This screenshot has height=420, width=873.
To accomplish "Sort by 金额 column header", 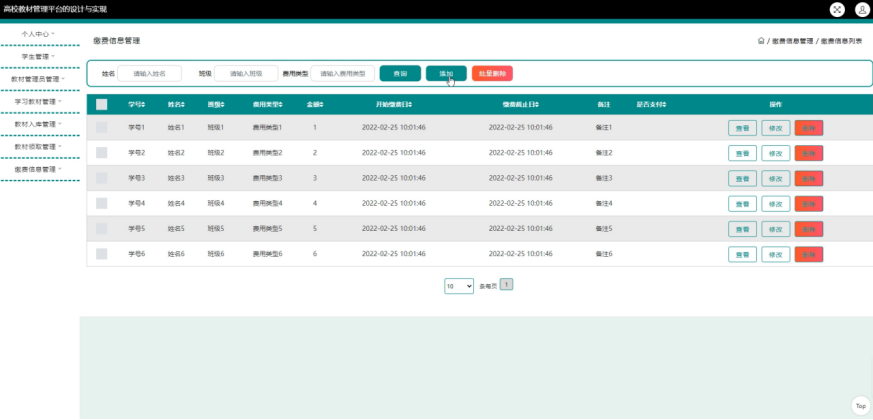I will 315,104.
